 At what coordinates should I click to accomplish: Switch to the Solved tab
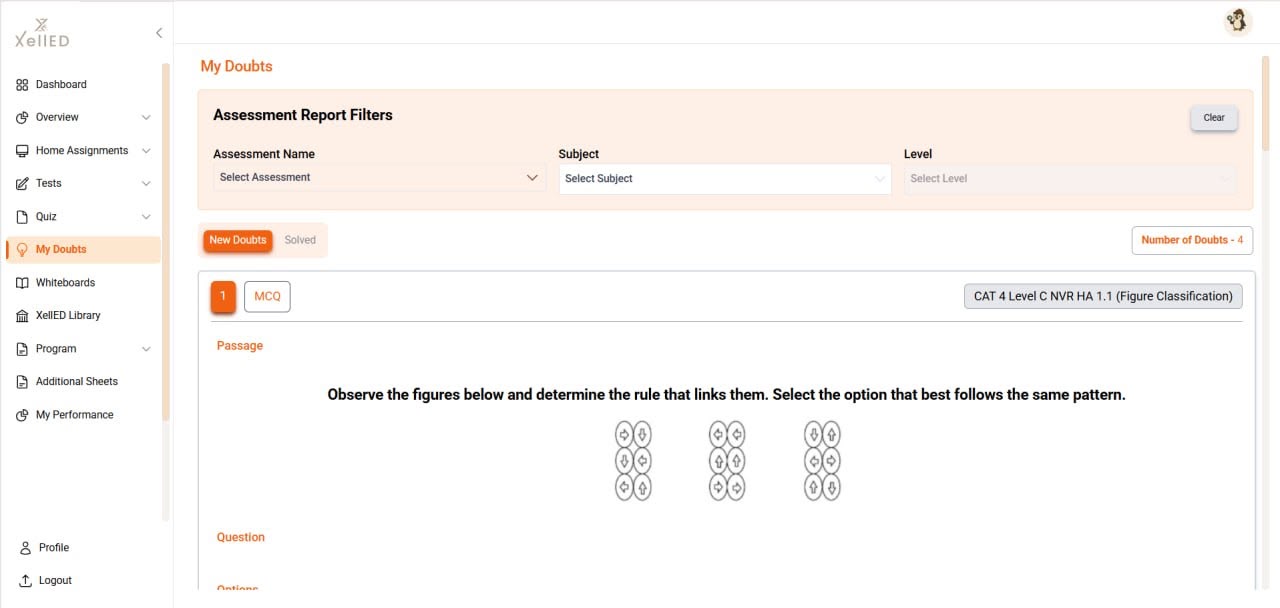point(300,240)
